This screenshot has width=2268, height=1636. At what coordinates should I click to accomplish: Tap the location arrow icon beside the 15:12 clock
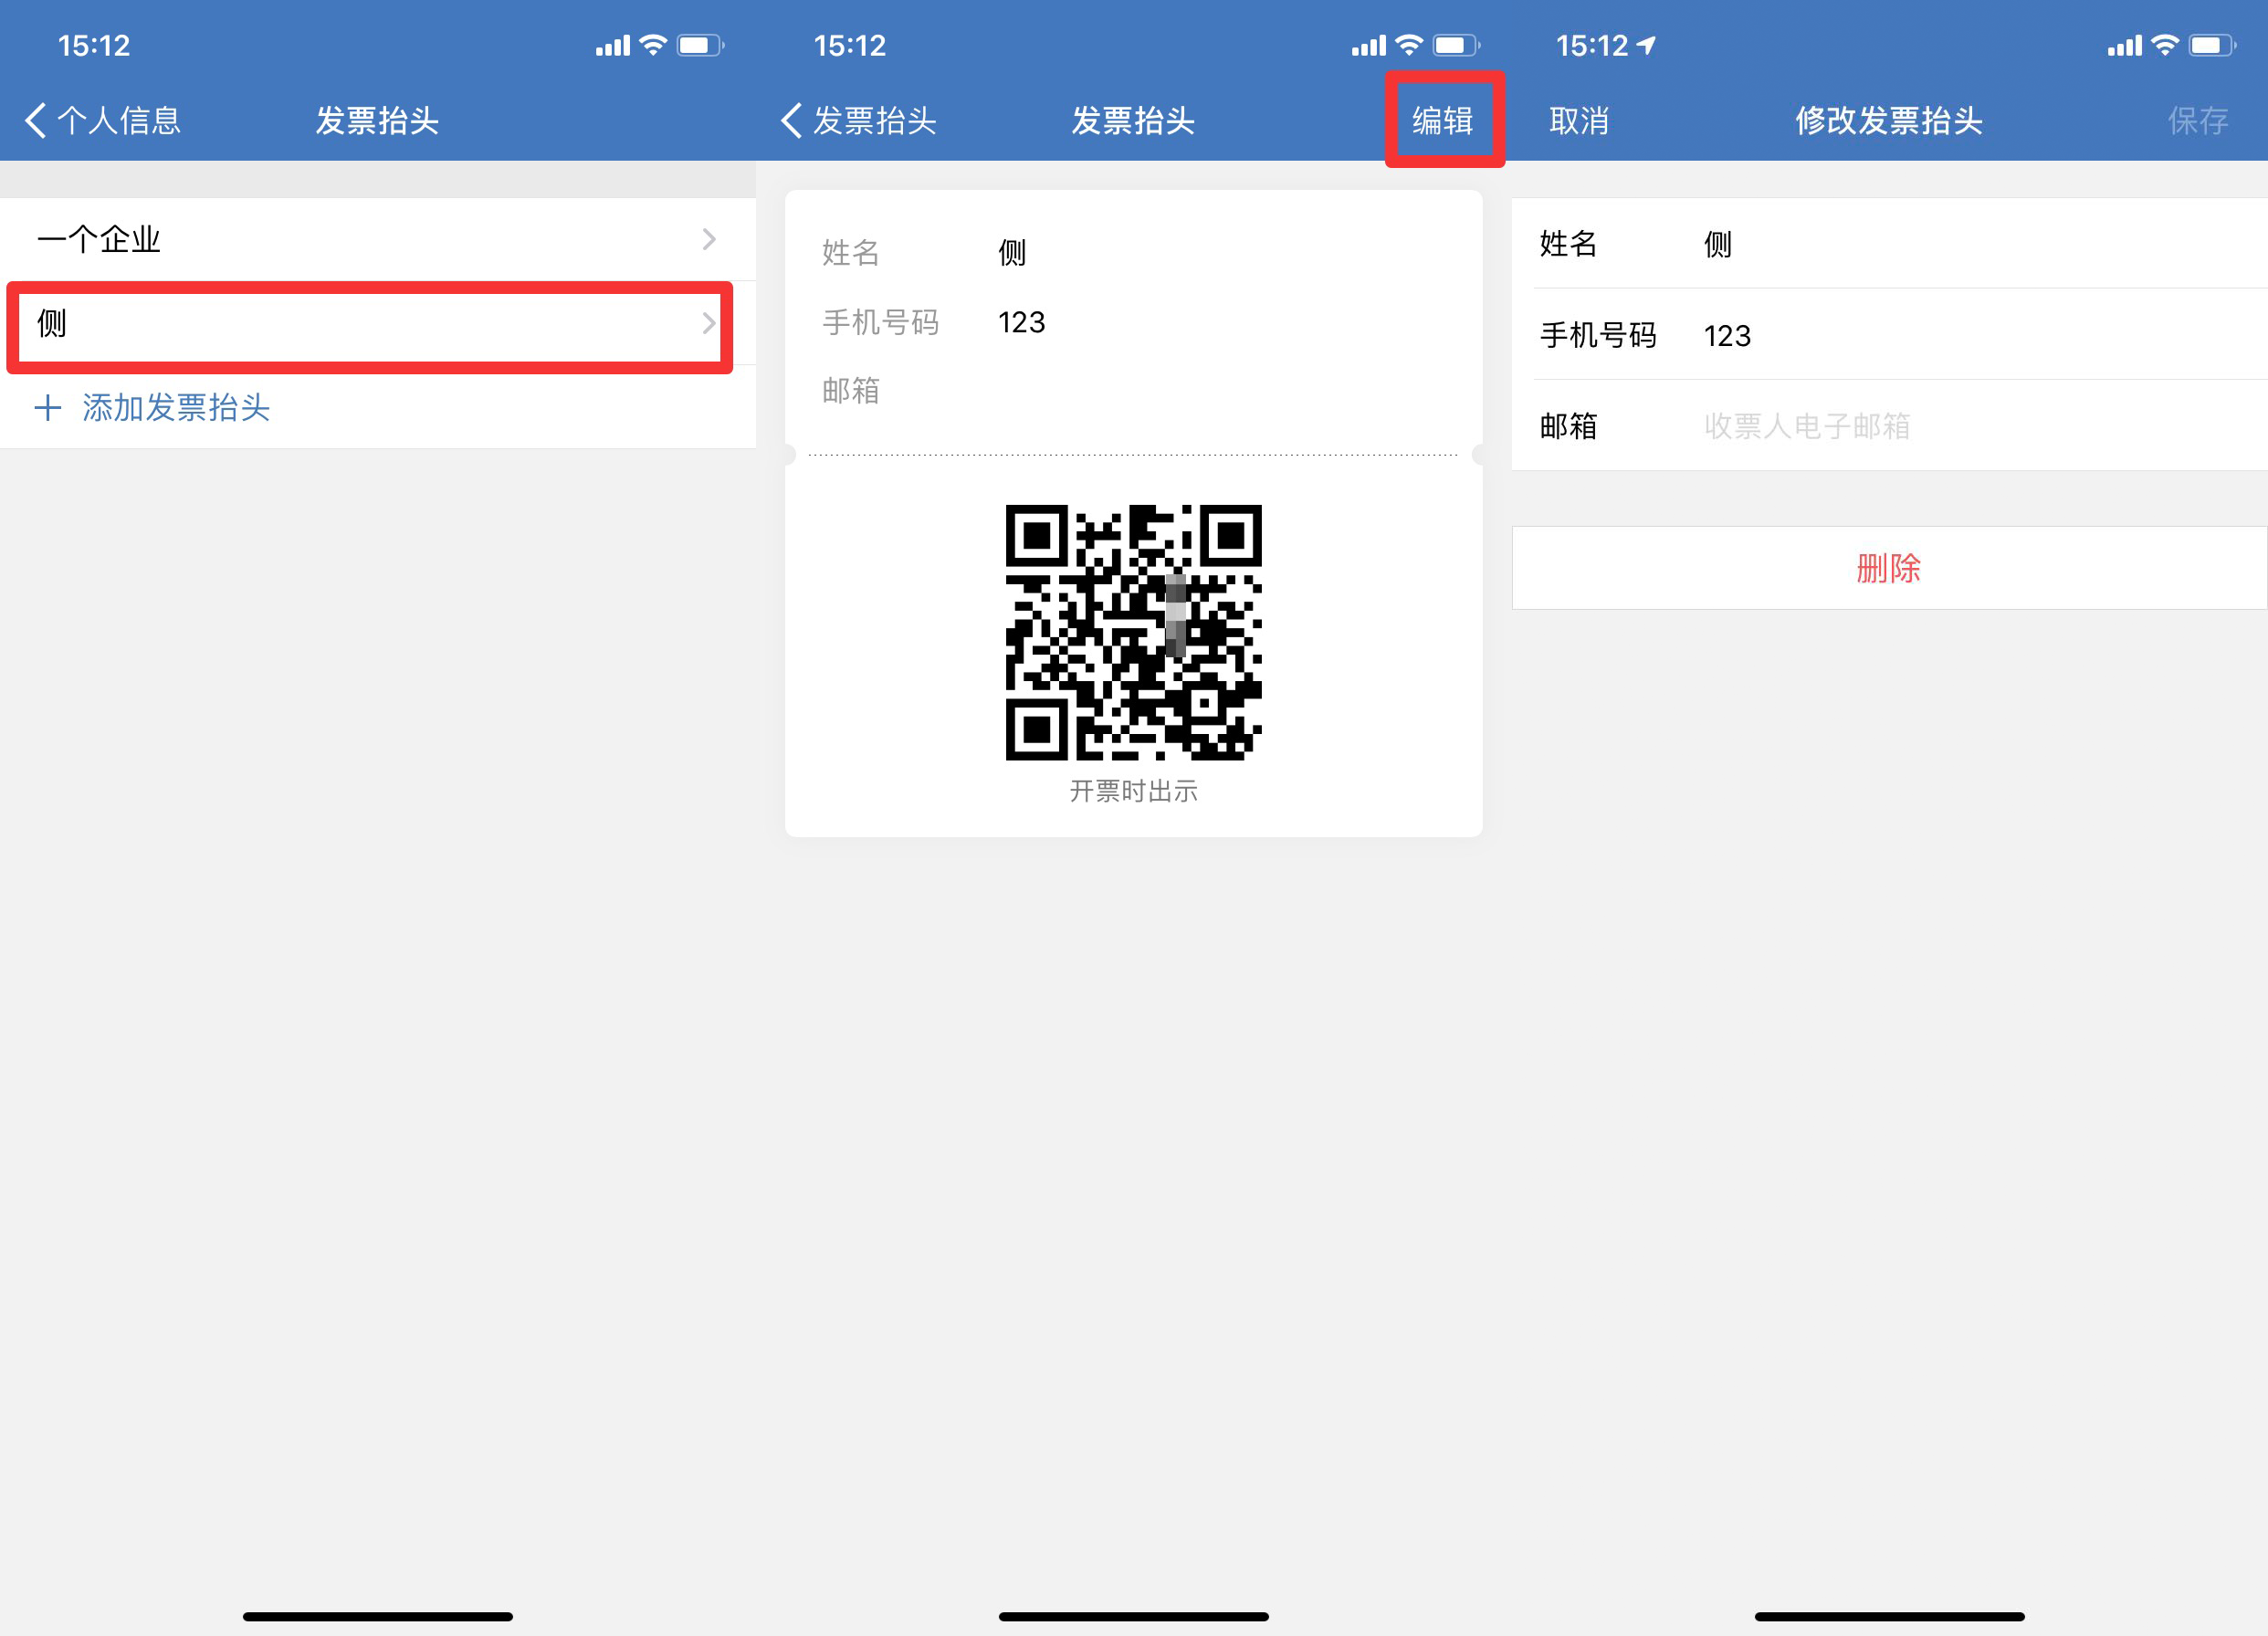pos(1646,45)
